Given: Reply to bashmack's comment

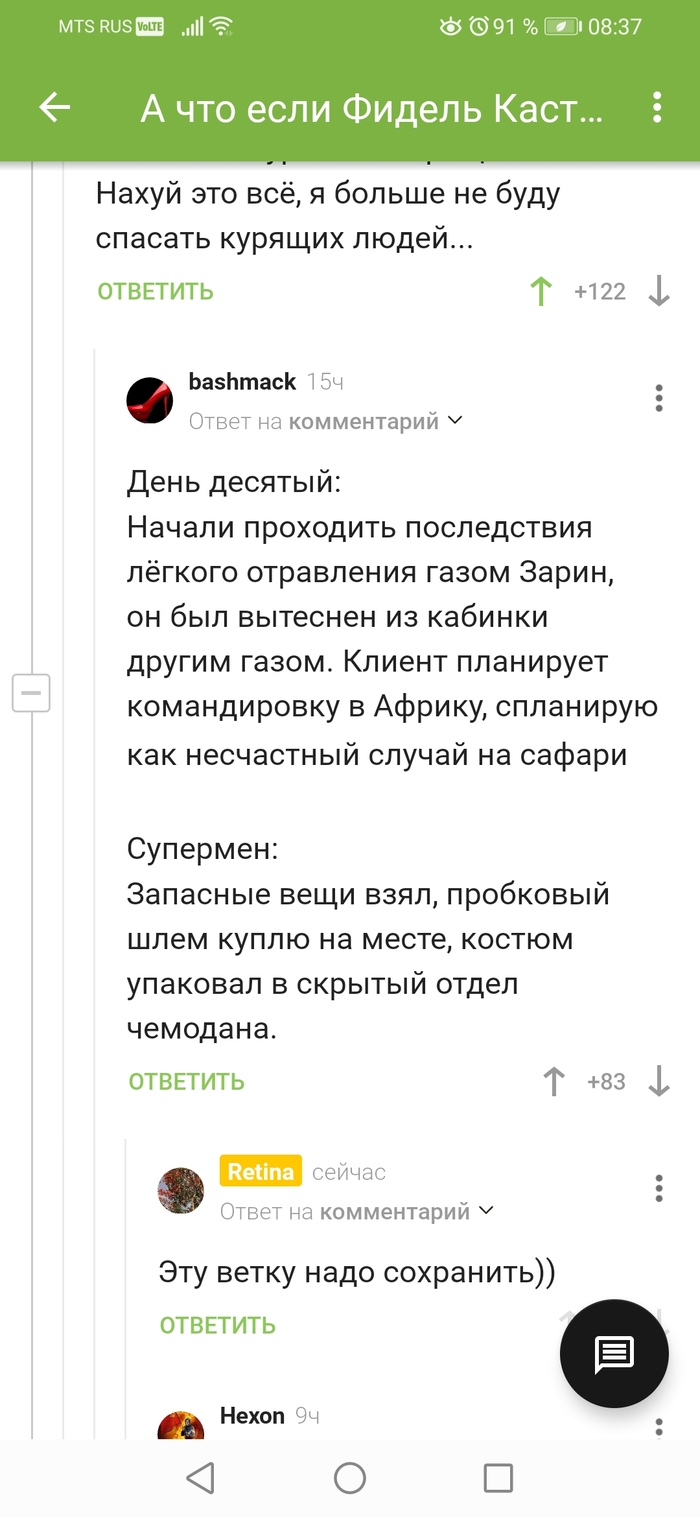Looking at the screenshot, I should point(186,1081).
